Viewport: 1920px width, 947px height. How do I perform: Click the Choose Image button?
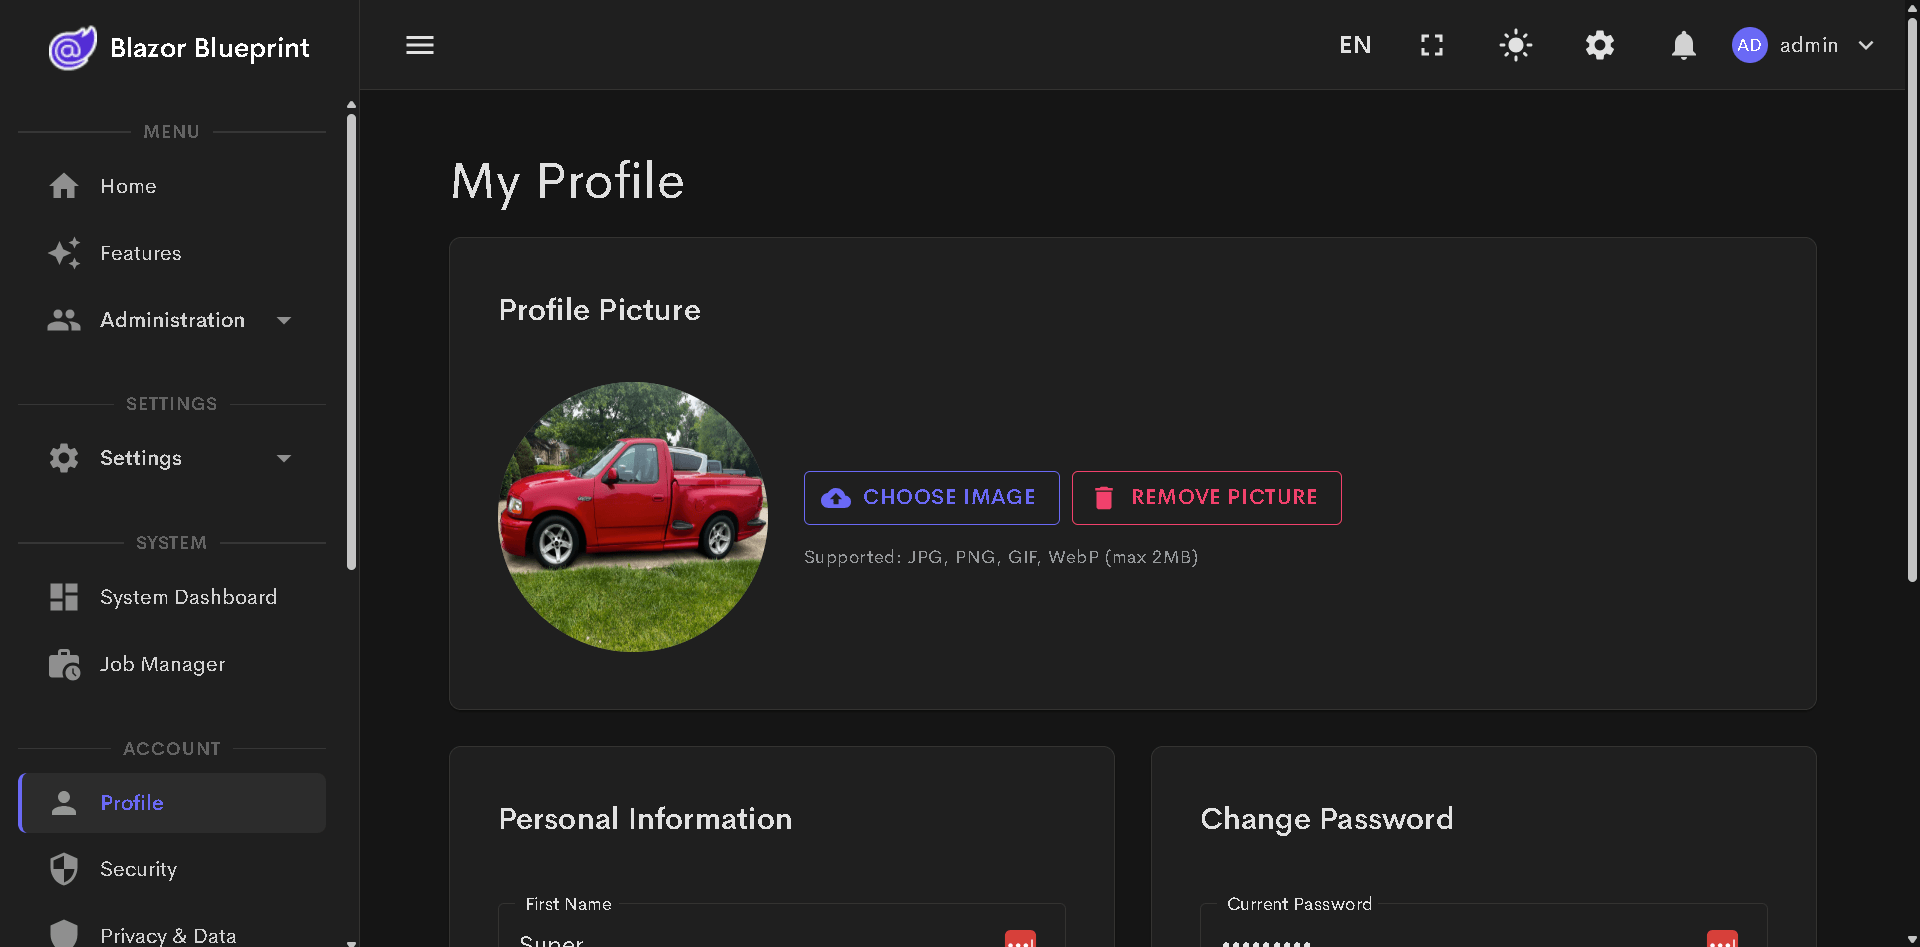click(931, 497)
